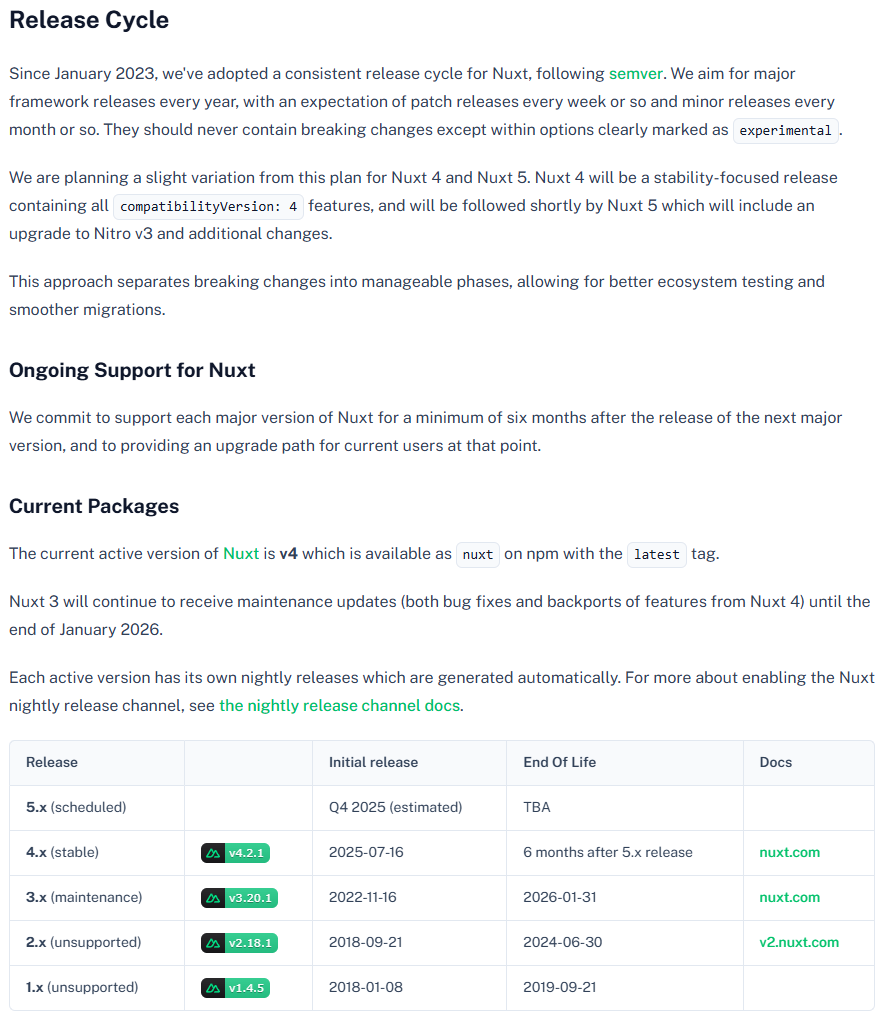Click the latest tag code label
Screen dimensions: 892x1024
[x=657, y=555]
